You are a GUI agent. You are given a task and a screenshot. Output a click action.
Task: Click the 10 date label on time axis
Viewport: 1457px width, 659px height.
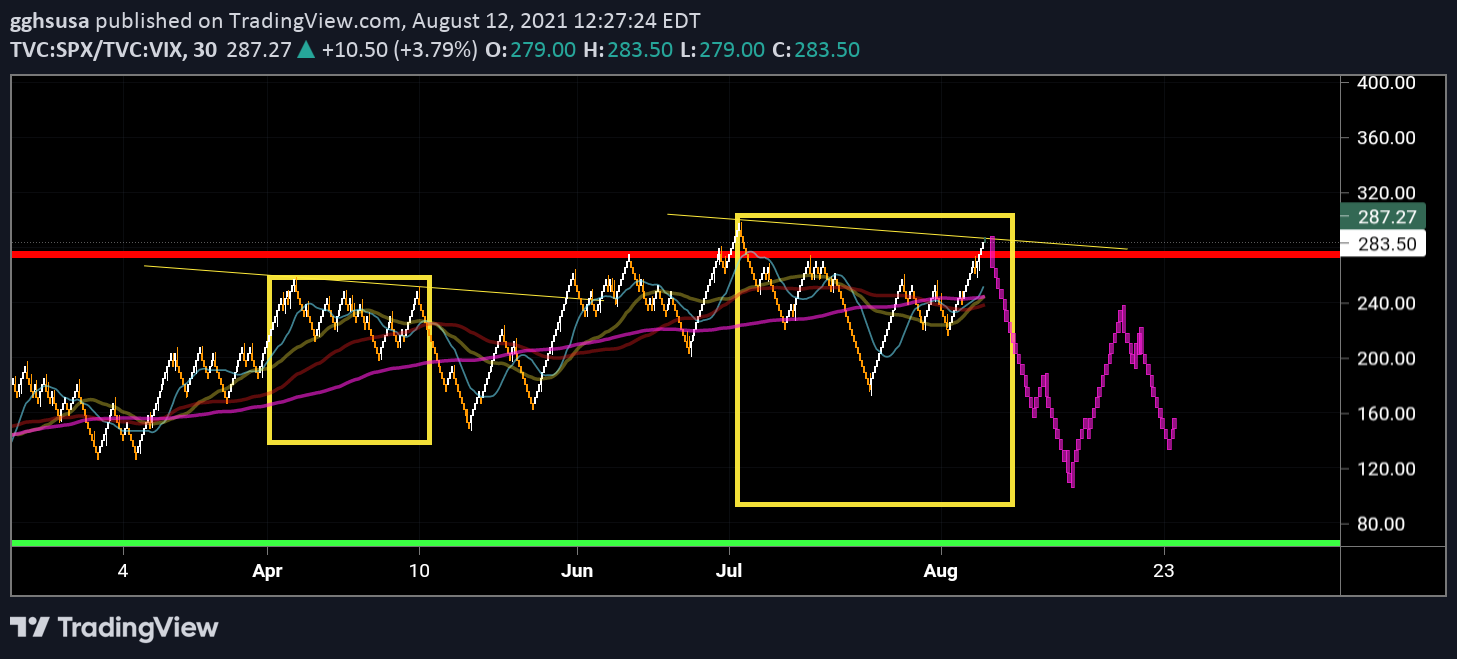tap(420, 571)
